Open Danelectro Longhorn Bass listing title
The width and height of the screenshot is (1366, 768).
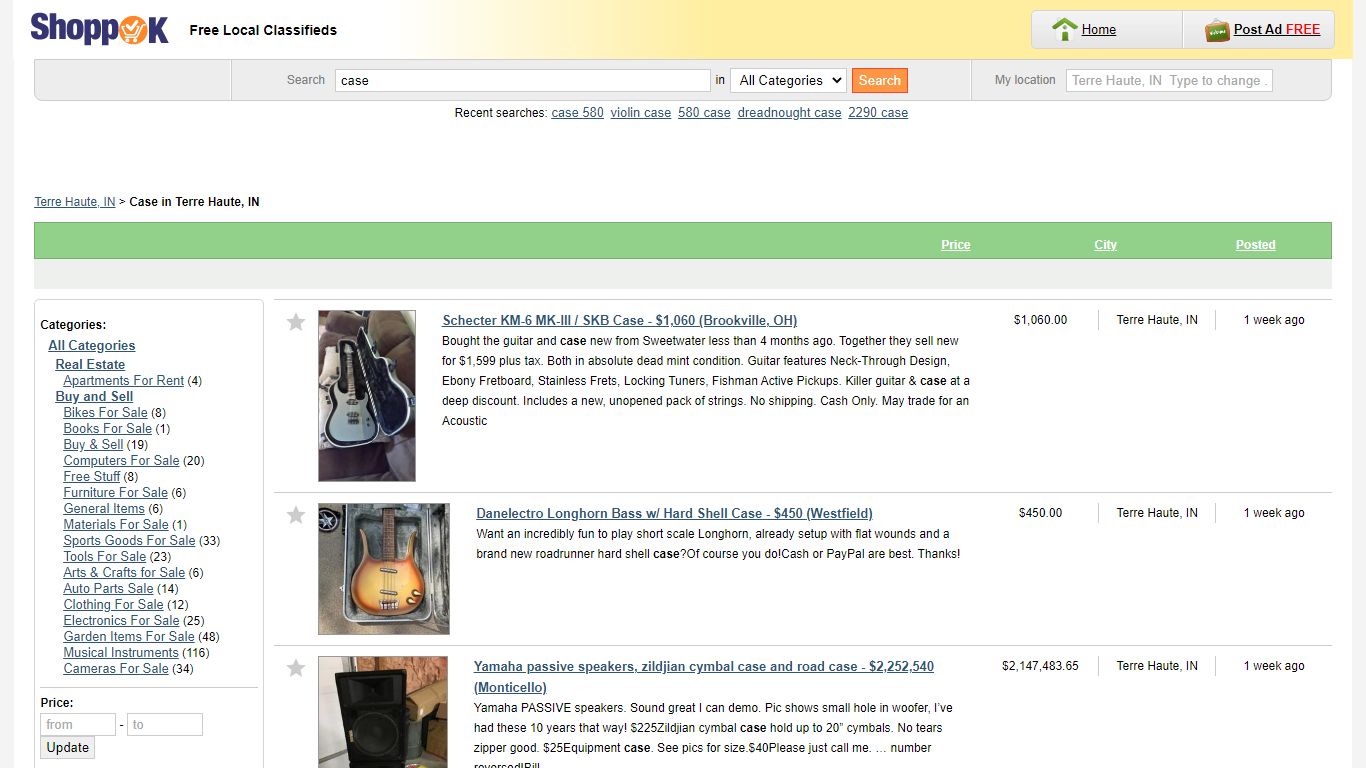tap(675, 514)
